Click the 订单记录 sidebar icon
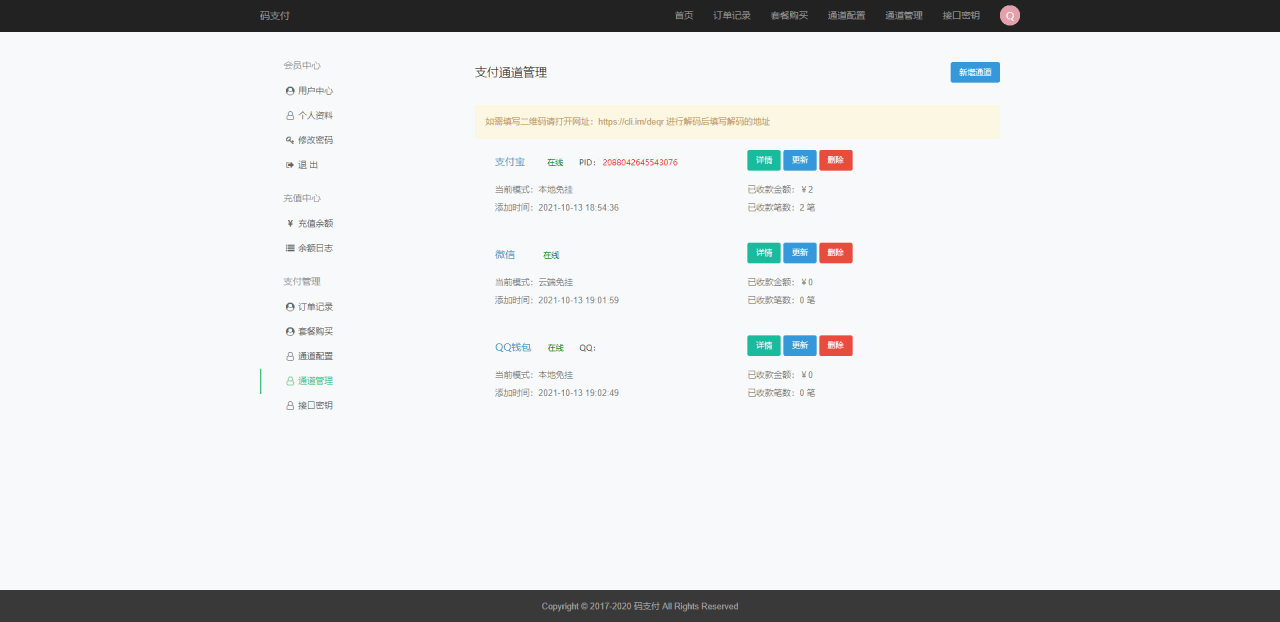Screen dimensions: 1280x622 coord(290,307)
